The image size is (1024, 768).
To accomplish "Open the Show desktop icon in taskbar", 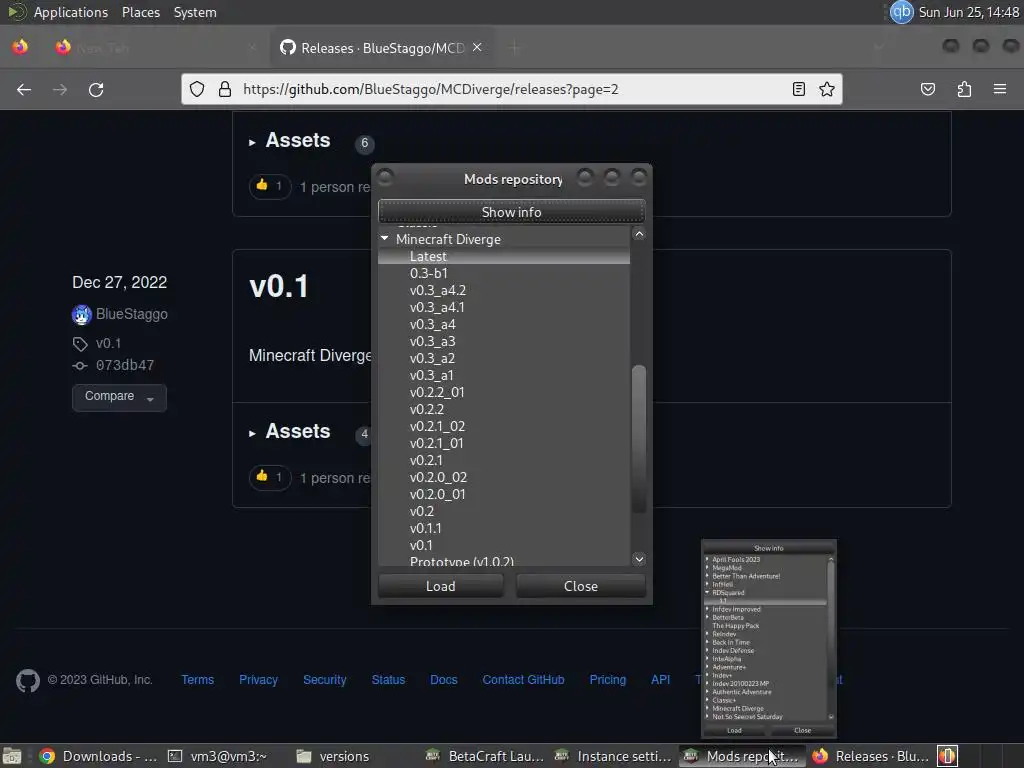I will 12,756.
